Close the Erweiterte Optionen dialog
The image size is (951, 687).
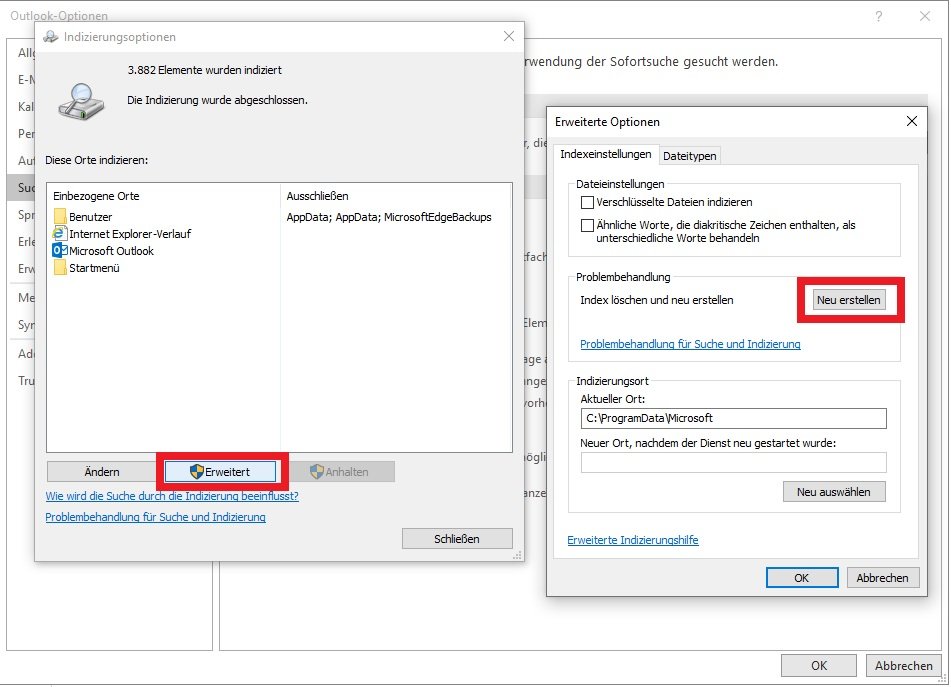(x=912, y=121)
